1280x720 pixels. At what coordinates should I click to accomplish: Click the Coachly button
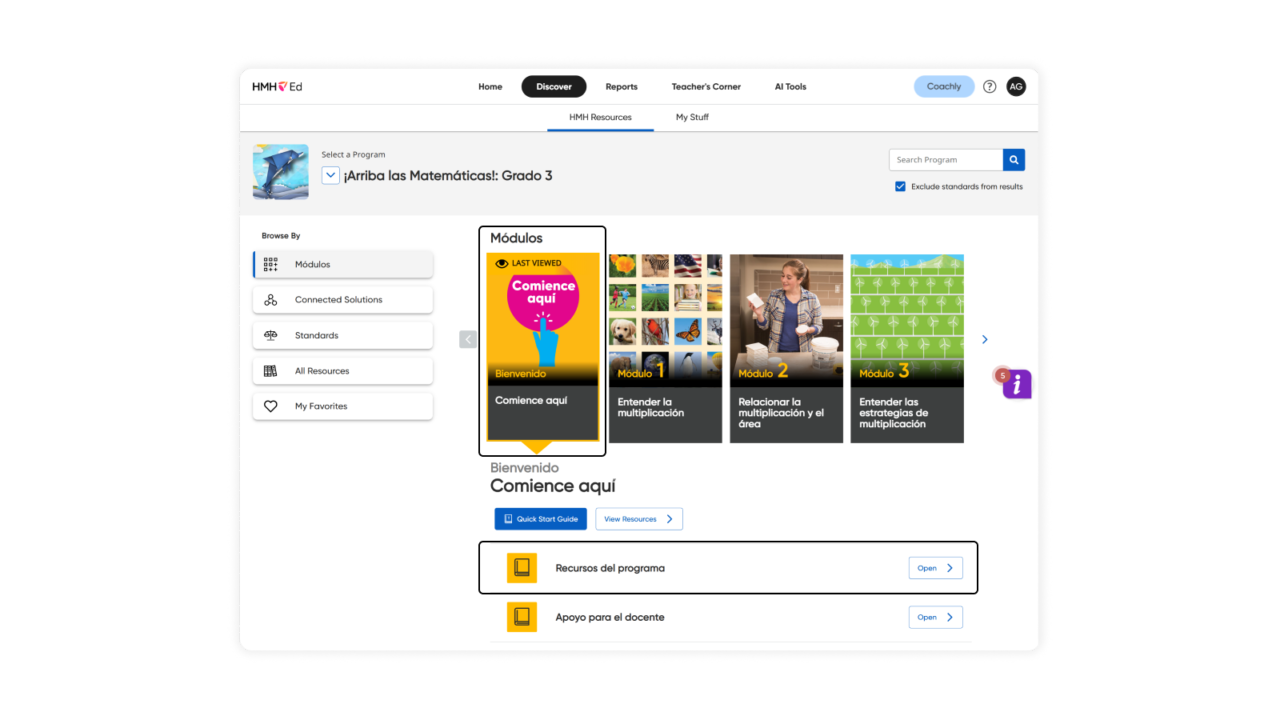[944, 87]
